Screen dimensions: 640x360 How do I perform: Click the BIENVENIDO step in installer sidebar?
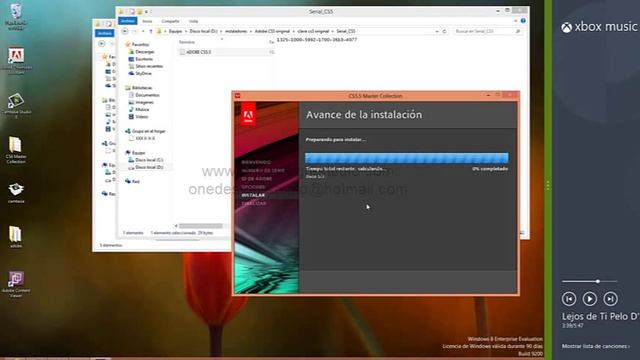point(256,162)
